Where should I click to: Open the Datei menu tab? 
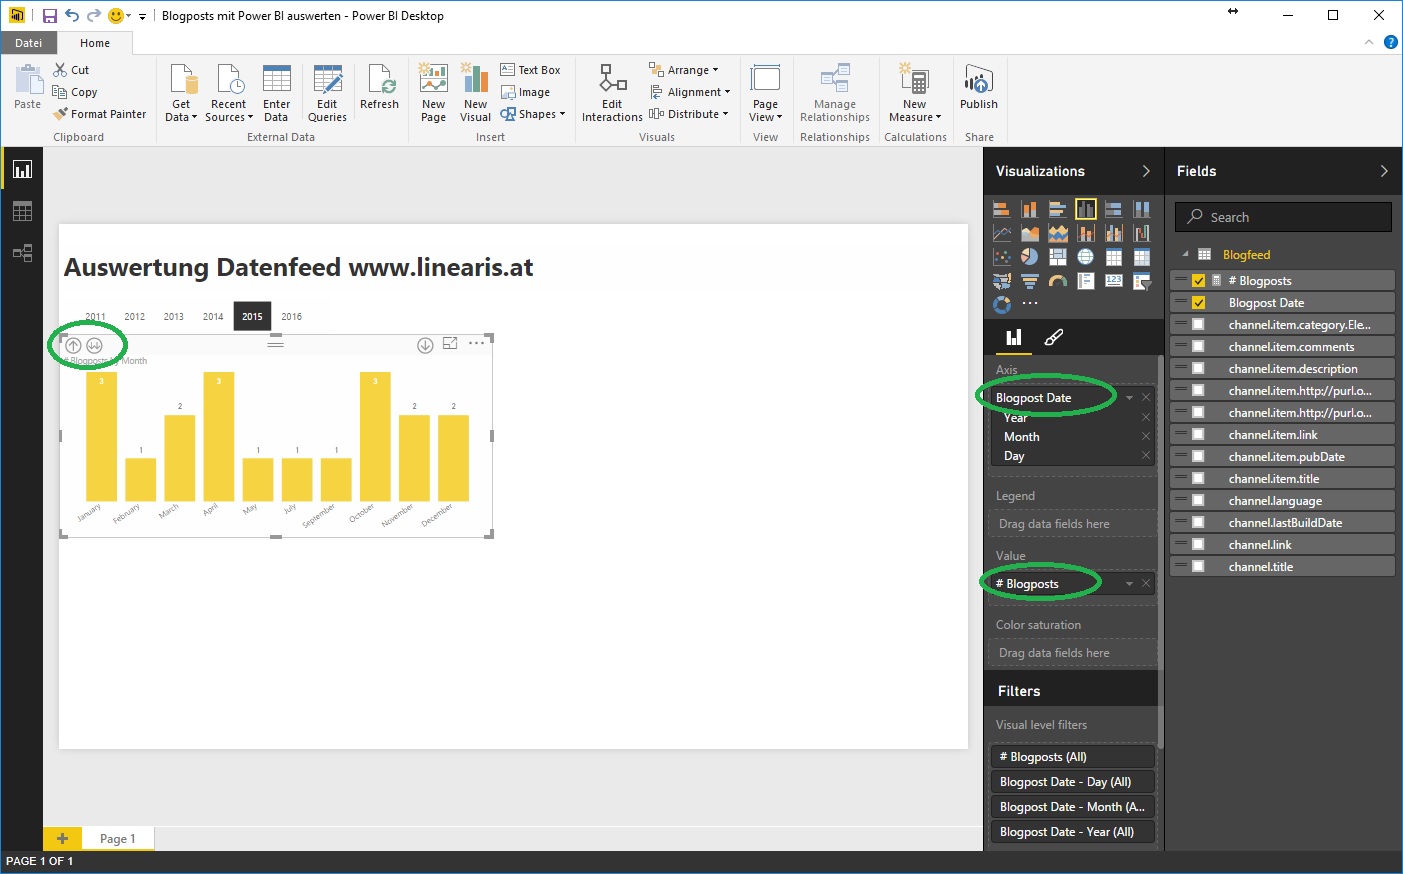point(28,43)
